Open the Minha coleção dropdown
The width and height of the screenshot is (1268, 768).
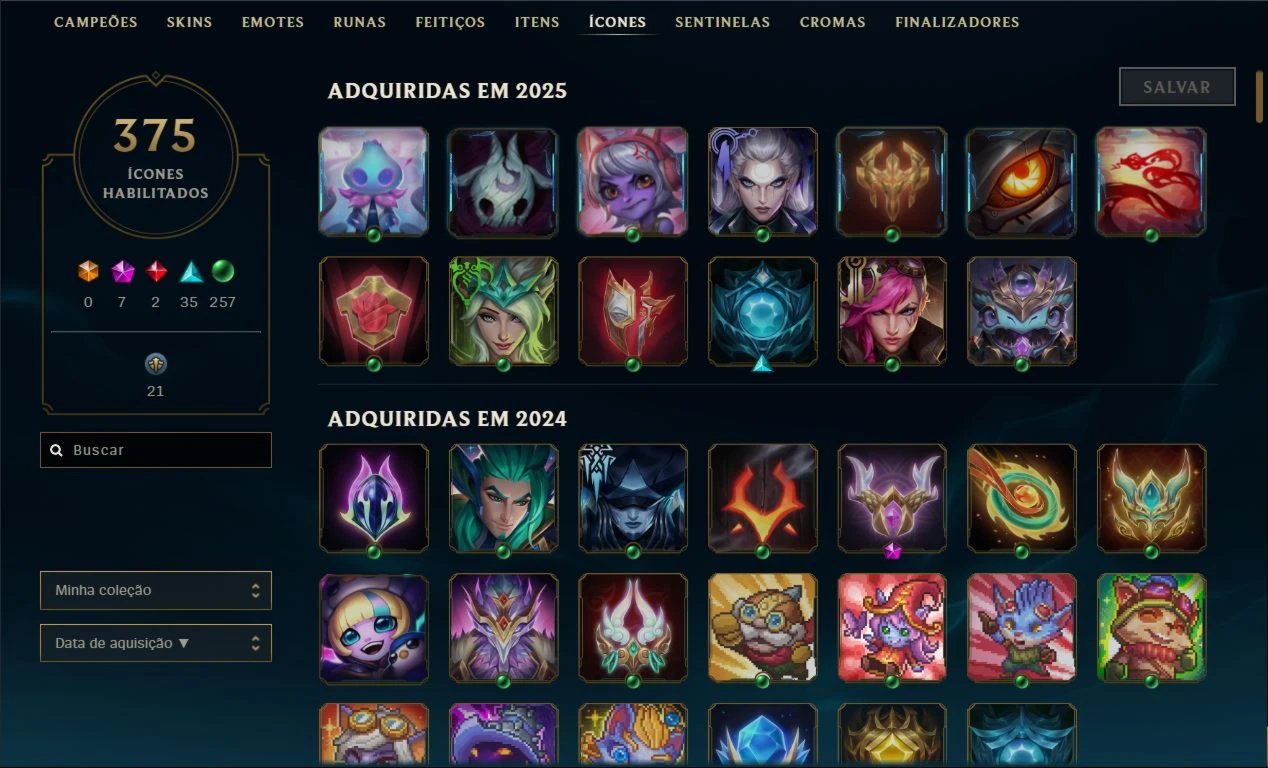click(156, 590)
